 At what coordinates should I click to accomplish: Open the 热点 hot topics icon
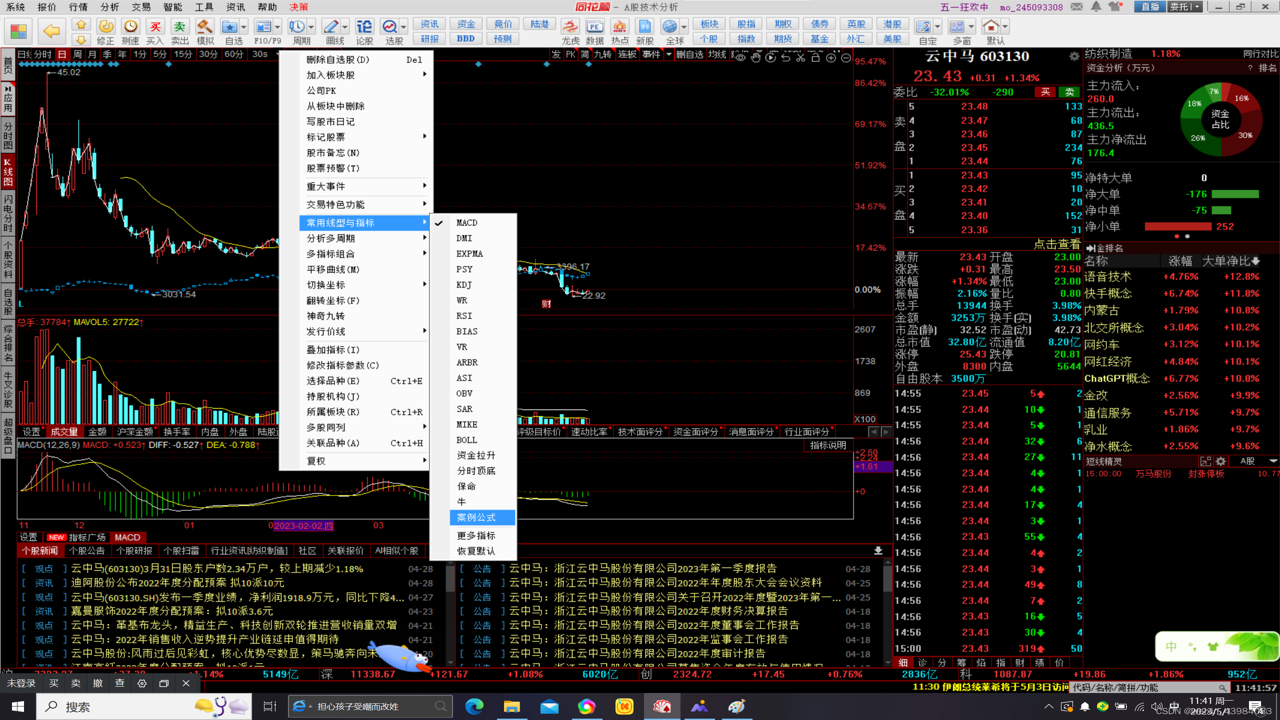pos(620,31)
